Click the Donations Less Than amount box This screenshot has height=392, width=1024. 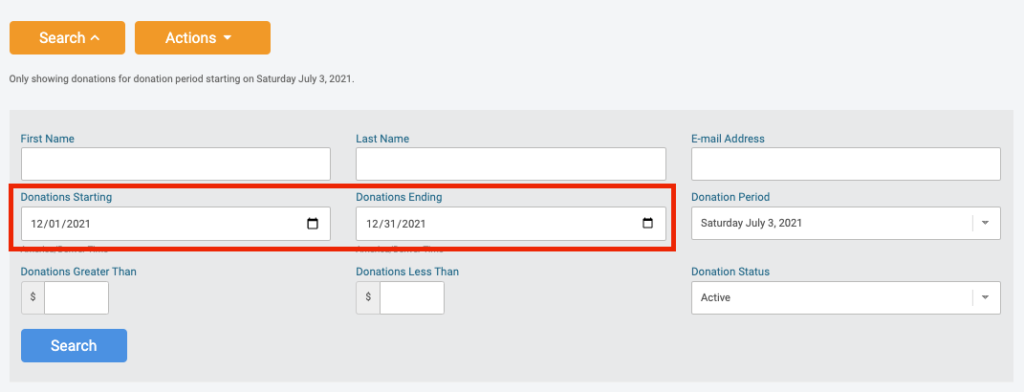pyautogui.click(x=412, y=298)
